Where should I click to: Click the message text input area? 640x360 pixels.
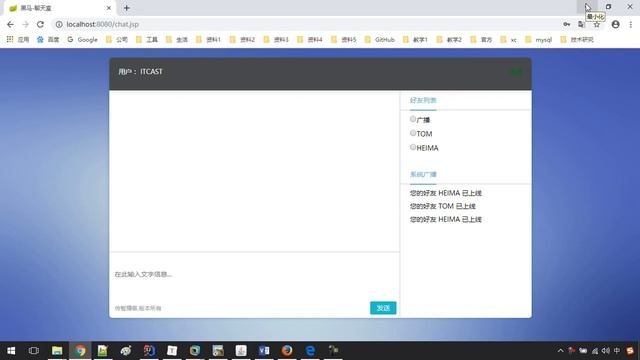(x=255, y=274)
